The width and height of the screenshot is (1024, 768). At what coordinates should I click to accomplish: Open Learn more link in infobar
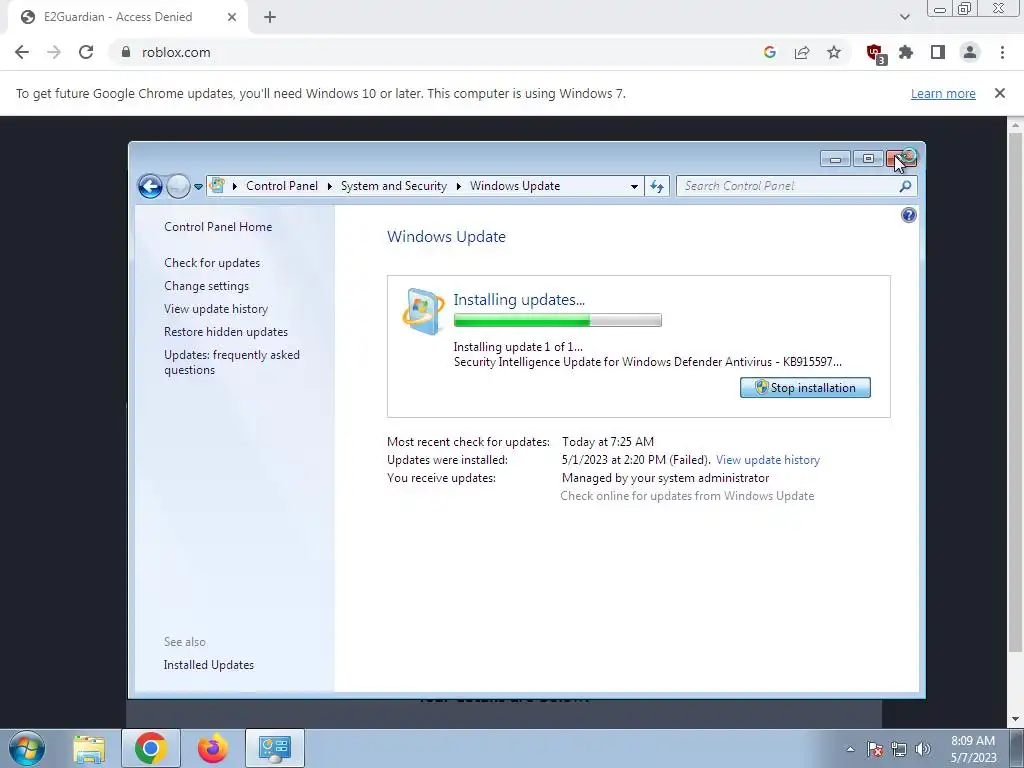(x=943, y=93)
